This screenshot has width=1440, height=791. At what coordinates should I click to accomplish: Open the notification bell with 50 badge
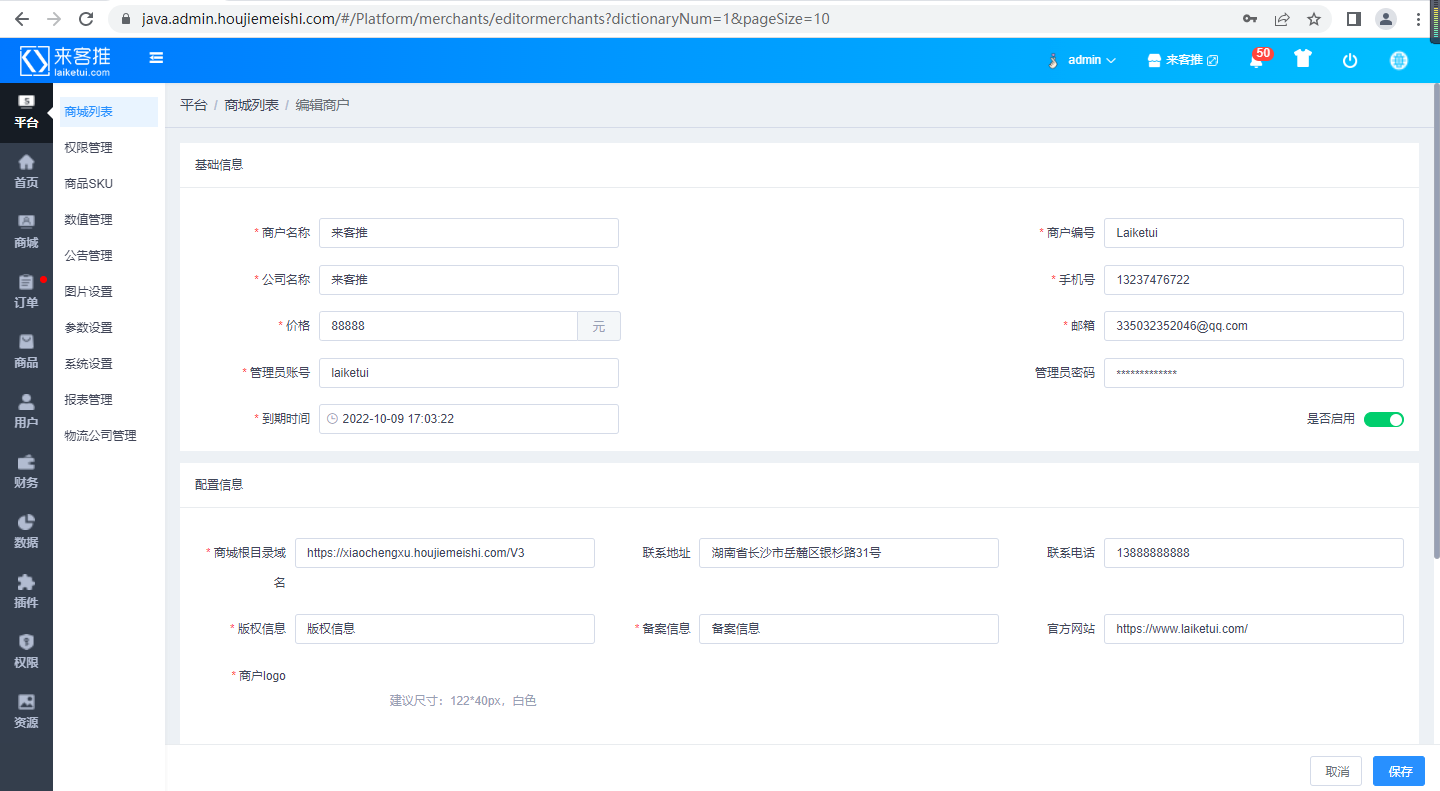click(1257, 60)
